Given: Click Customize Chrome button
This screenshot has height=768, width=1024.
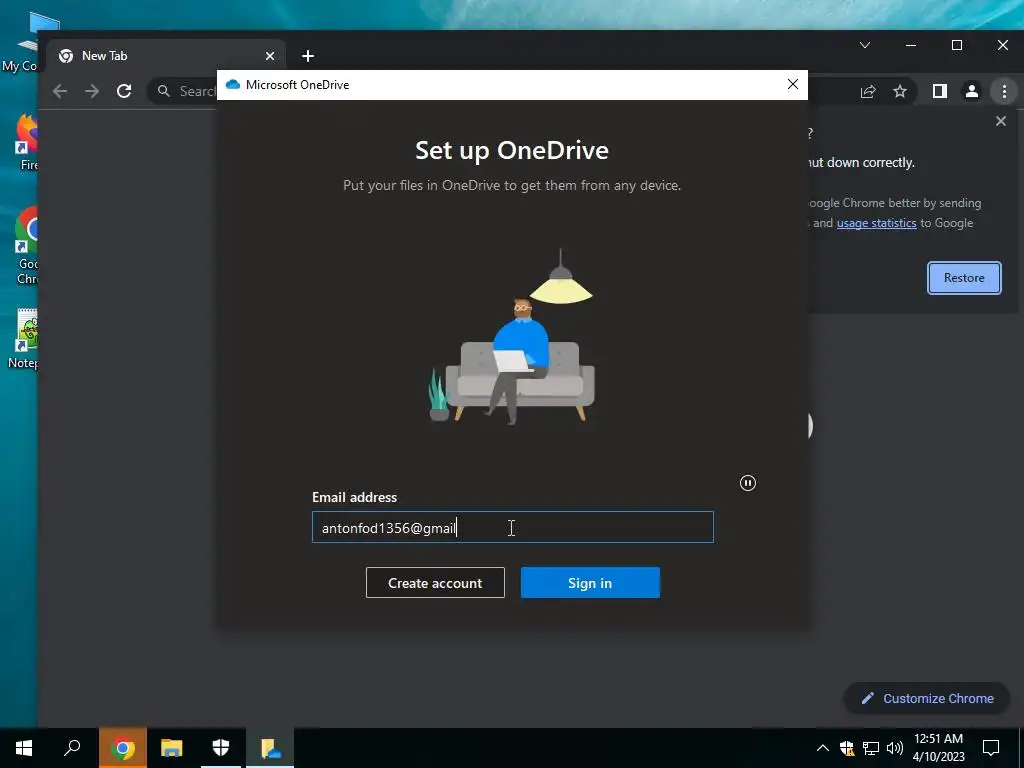Looking at the screenshot, I should tap(927, 698).
